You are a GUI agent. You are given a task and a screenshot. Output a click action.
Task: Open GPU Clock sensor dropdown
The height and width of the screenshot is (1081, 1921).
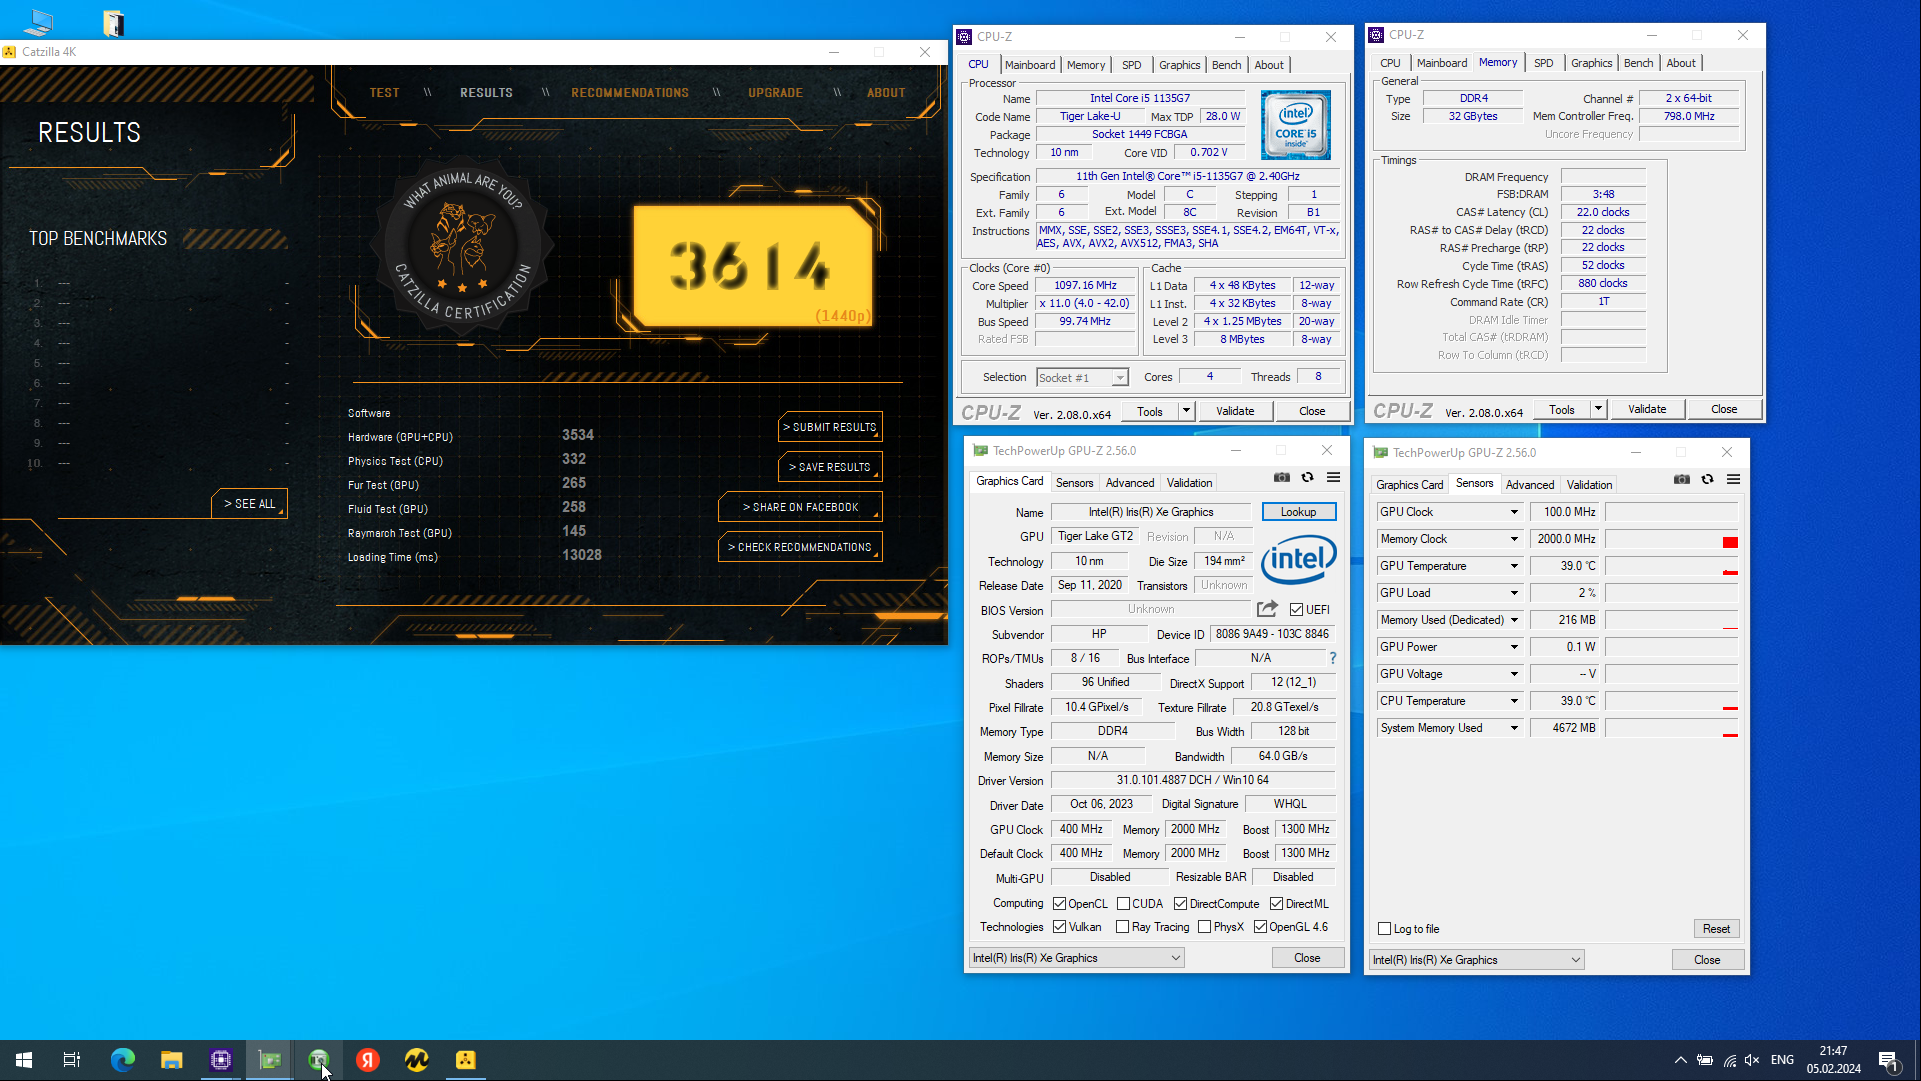click(1514, 512)
